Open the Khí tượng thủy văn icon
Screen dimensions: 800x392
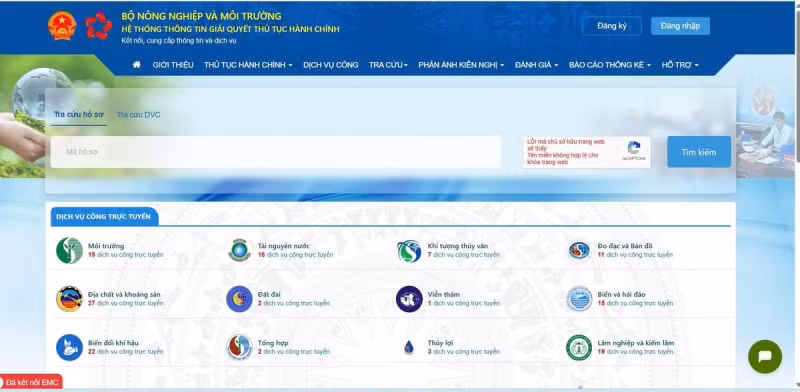coord(409,251)
